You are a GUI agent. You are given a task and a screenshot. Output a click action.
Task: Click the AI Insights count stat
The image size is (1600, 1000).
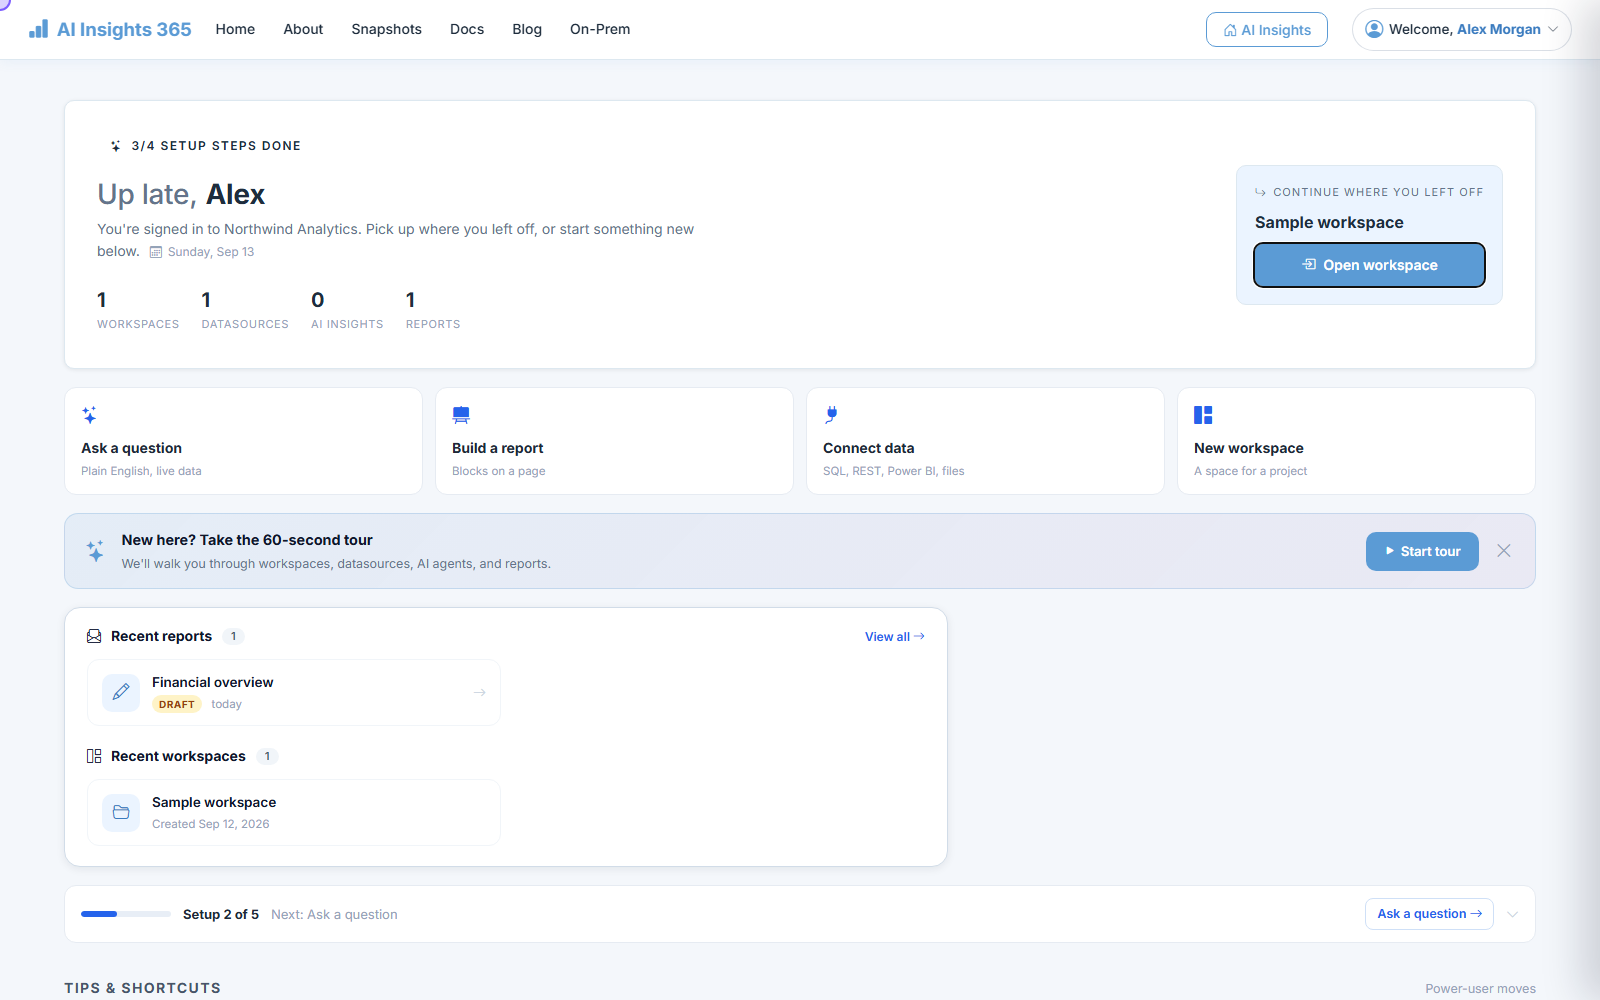click(x=347, y=310)
